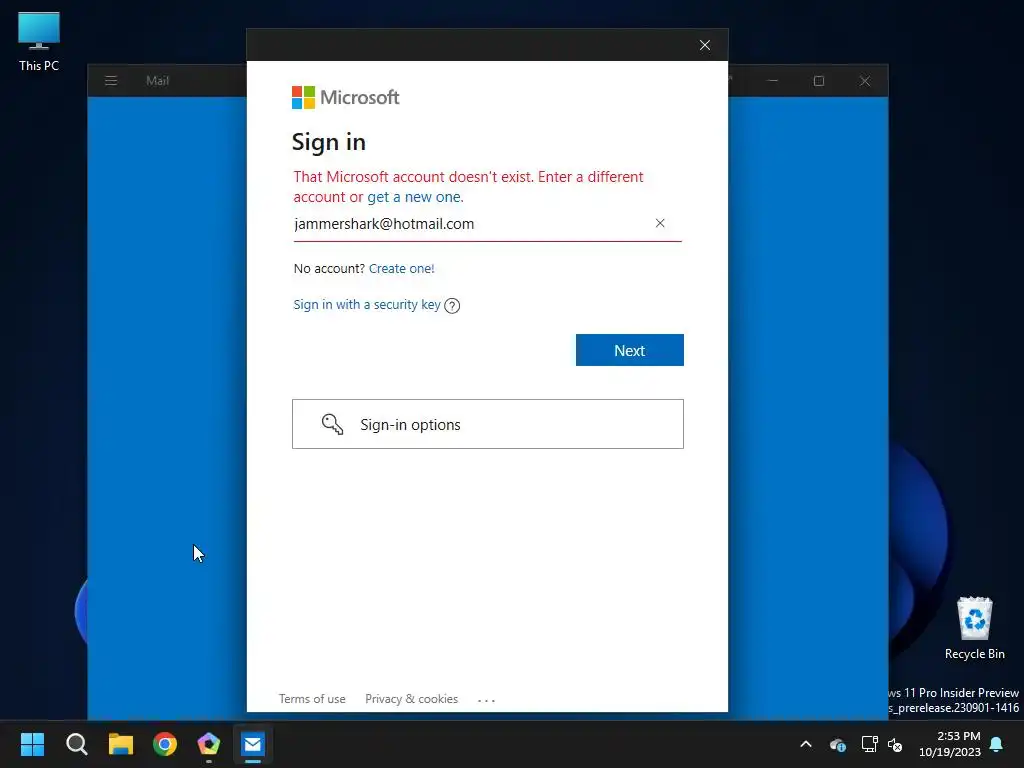Click the Microsoft logo in the dialog
The height and width of the screenshot is (768, 1024).
[345, 97]
